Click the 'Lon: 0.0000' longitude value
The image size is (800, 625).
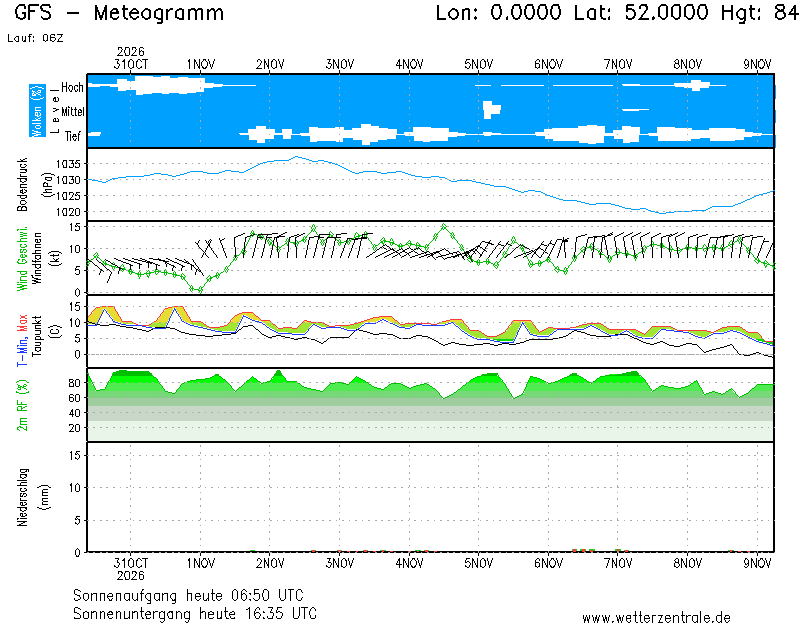tap(498, 13)
